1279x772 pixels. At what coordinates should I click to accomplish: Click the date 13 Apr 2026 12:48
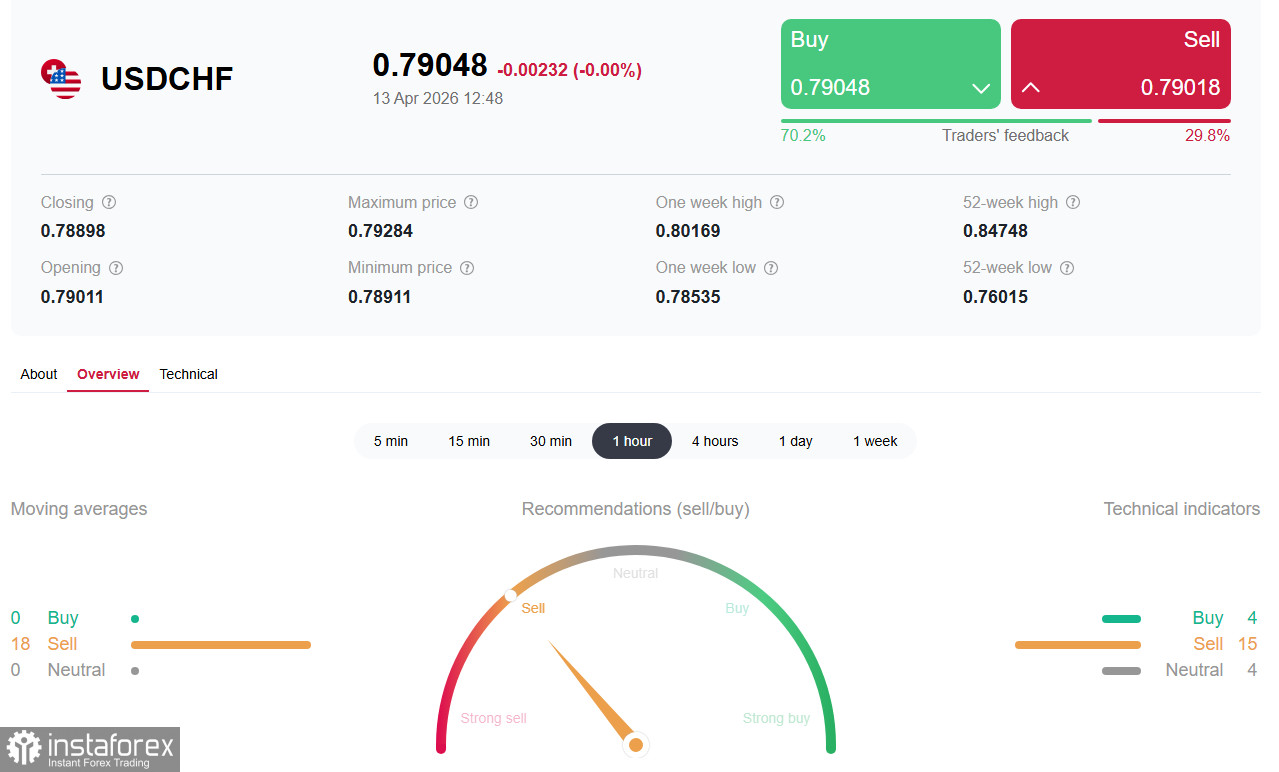pyautogui.click(x=438, y=98)
